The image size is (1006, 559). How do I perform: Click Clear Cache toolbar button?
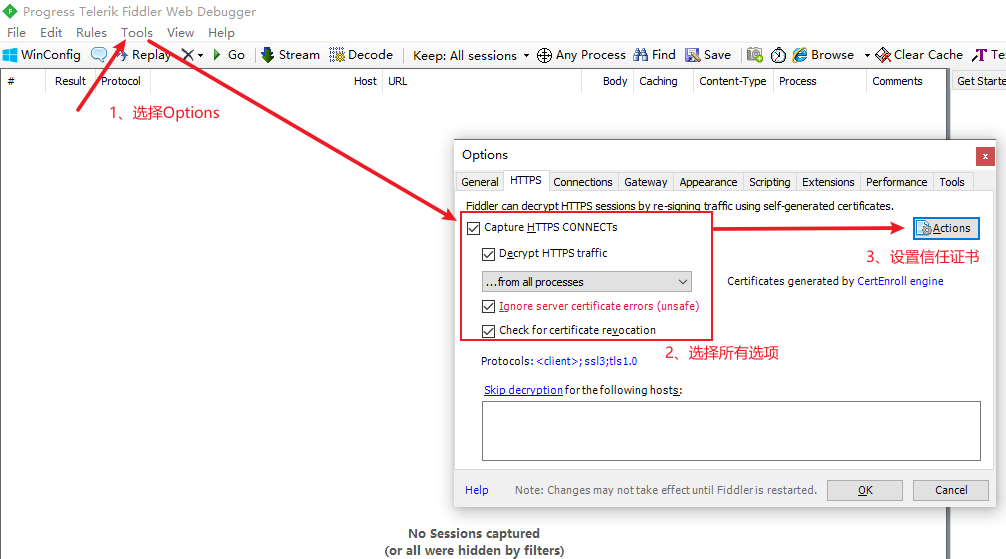point(919,55)
